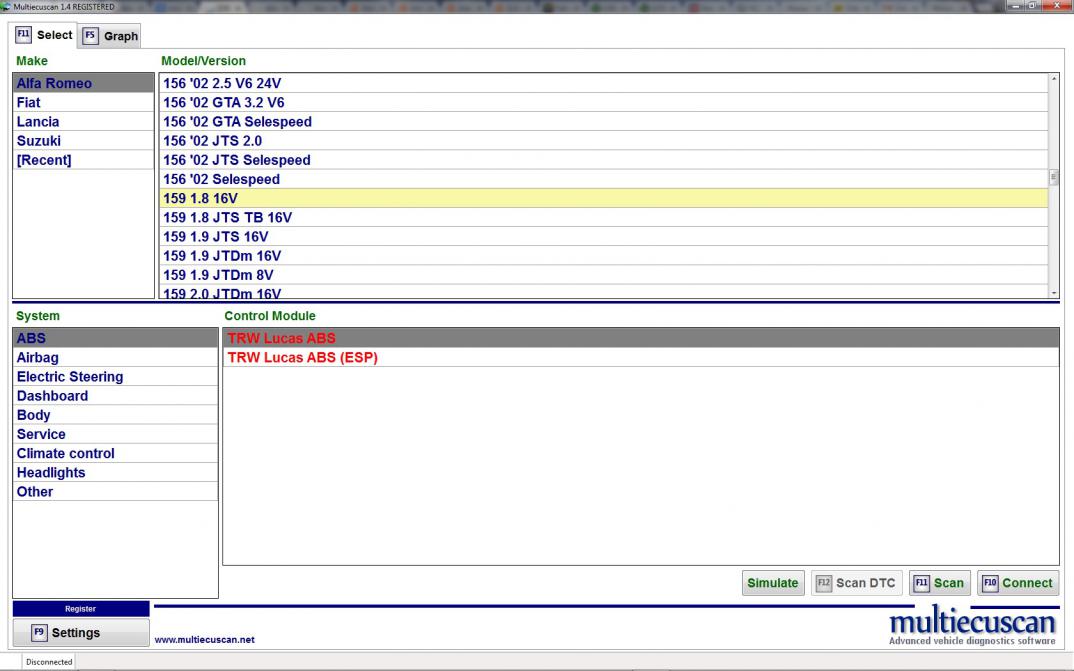This screenshot has height=671, width=1074.
Task: Choose the Service system
Action: tap(115, 434)
